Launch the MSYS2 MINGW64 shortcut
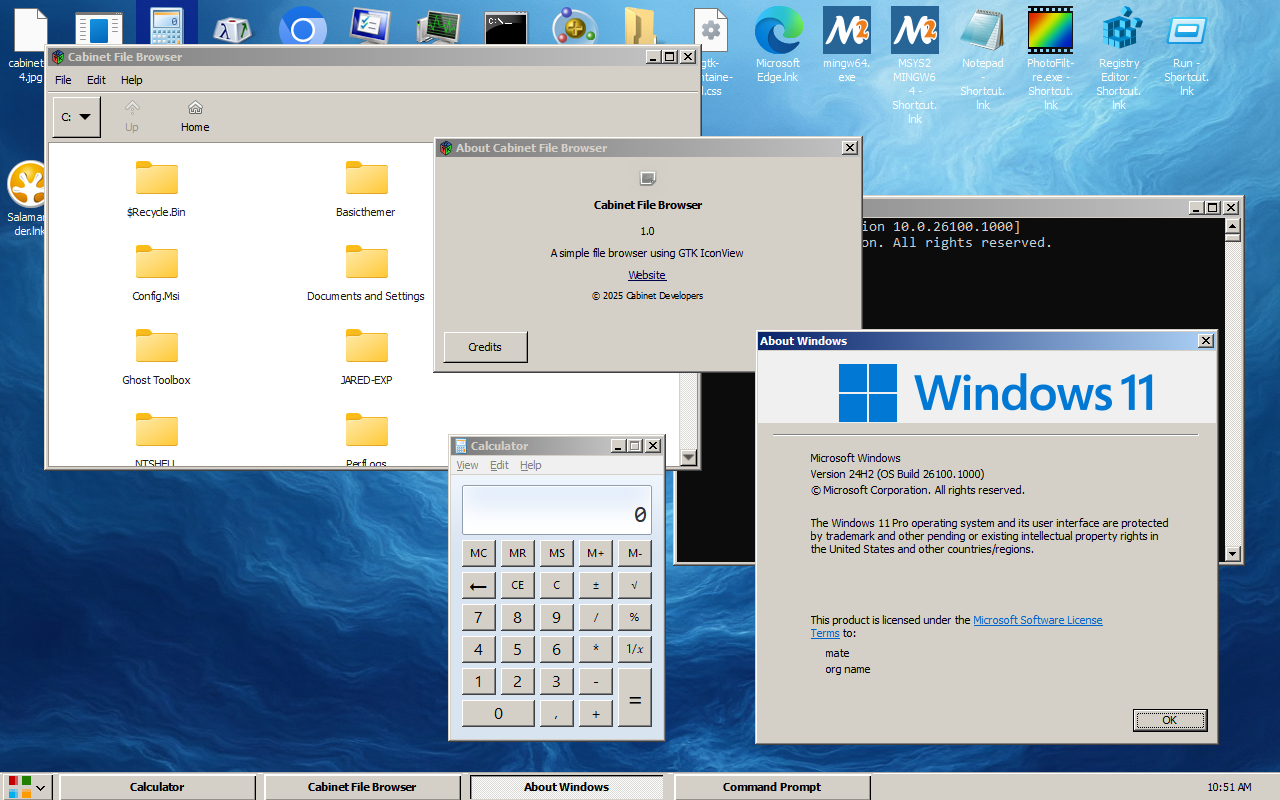This screenshot has width=1280, height=800. [914, 30]
